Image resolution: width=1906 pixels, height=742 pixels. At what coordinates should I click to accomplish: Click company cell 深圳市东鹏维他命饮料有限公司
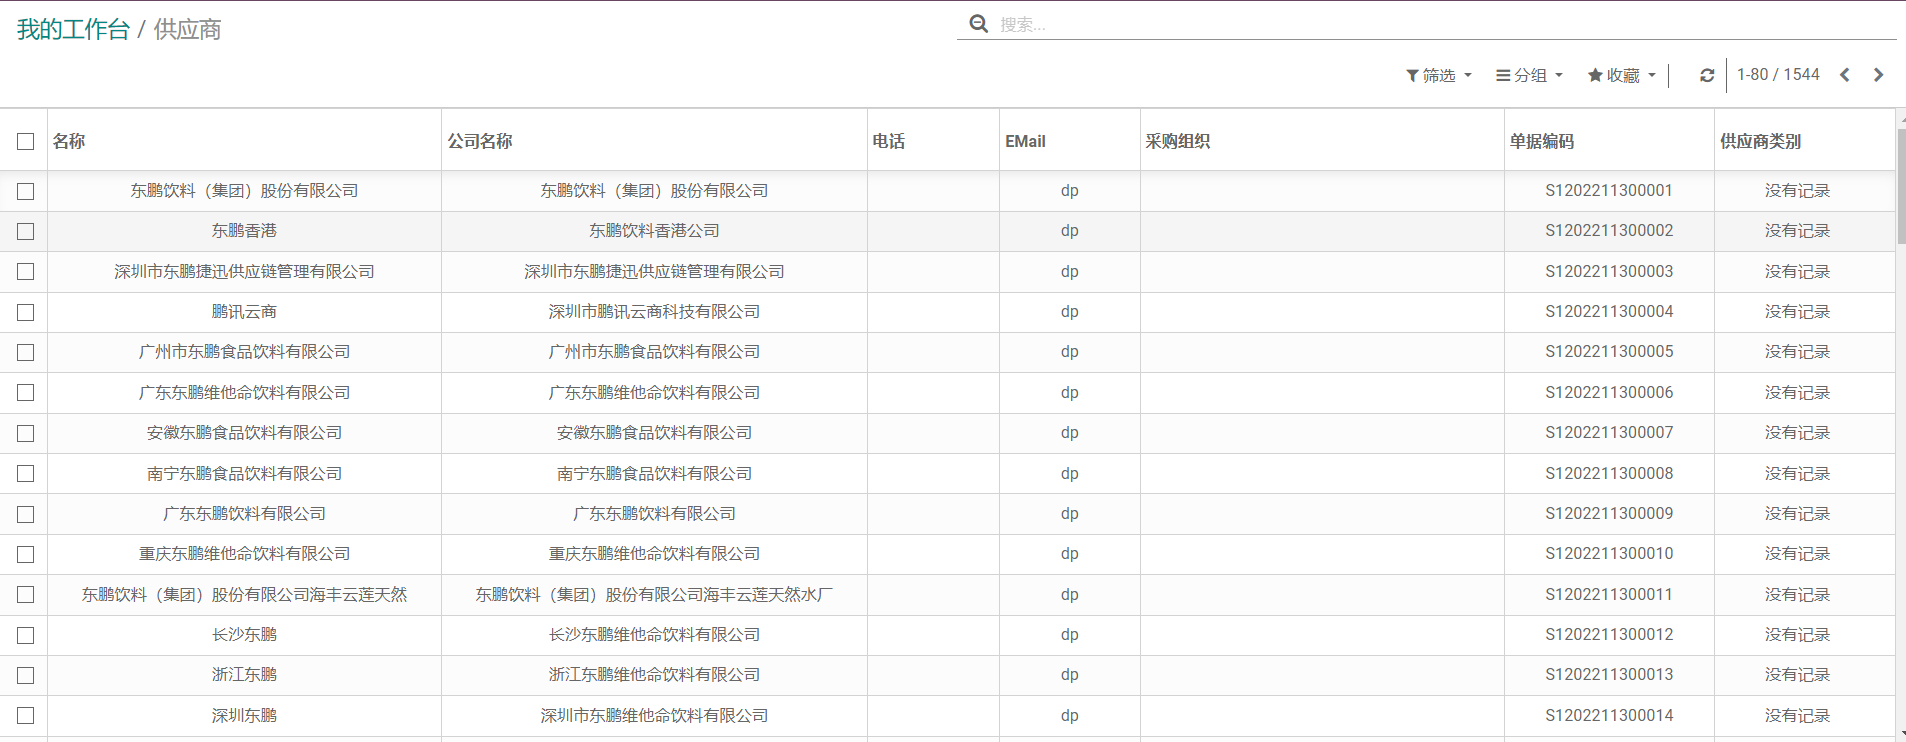pyautogui.click(x=654, y=716)
